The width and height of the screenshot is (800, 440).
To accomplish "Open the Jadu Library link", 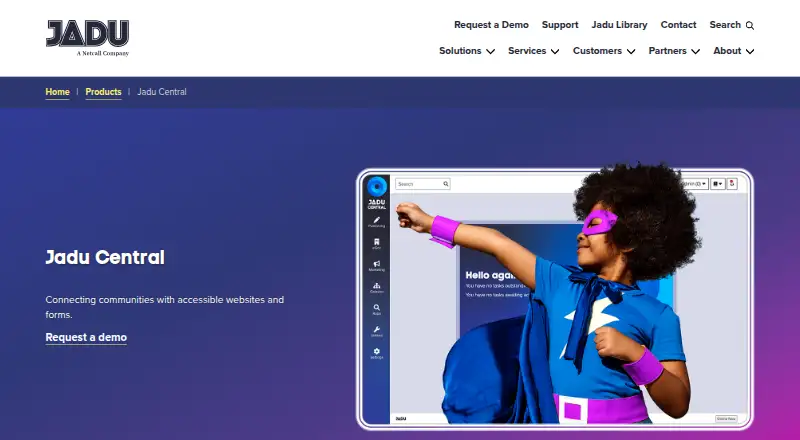I will point(619,25).
